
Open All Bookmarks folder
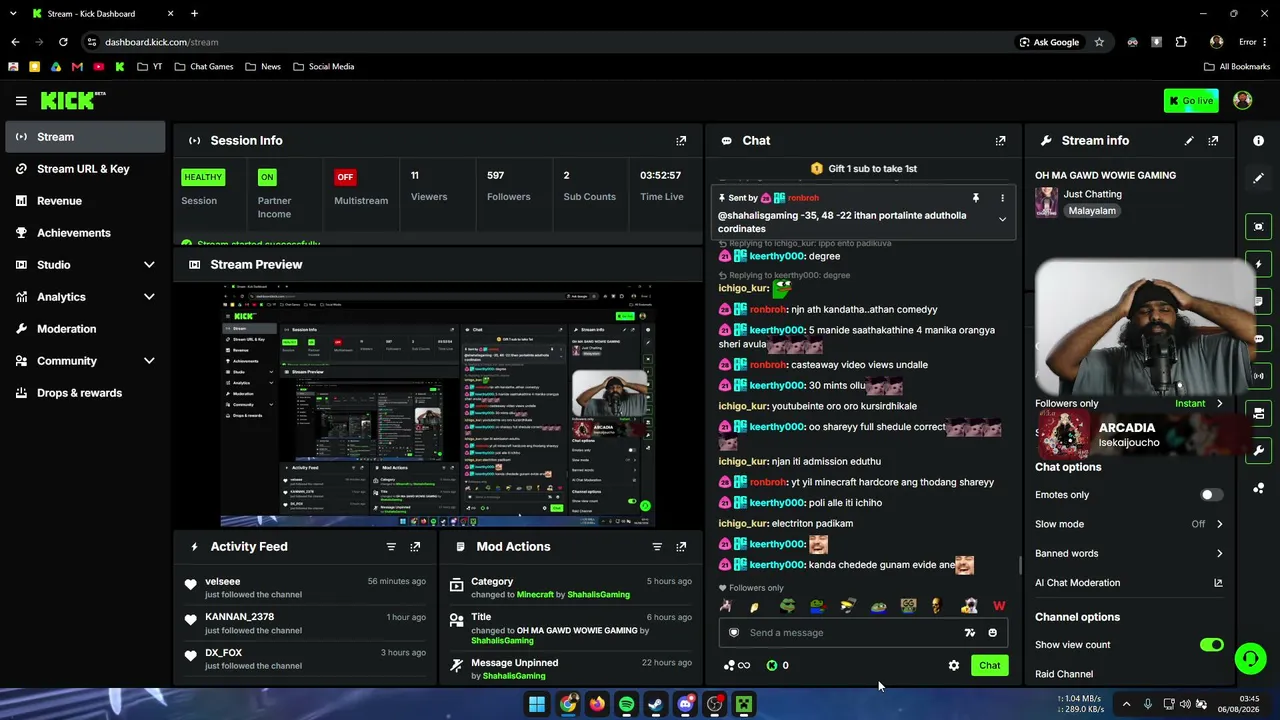1237,67
